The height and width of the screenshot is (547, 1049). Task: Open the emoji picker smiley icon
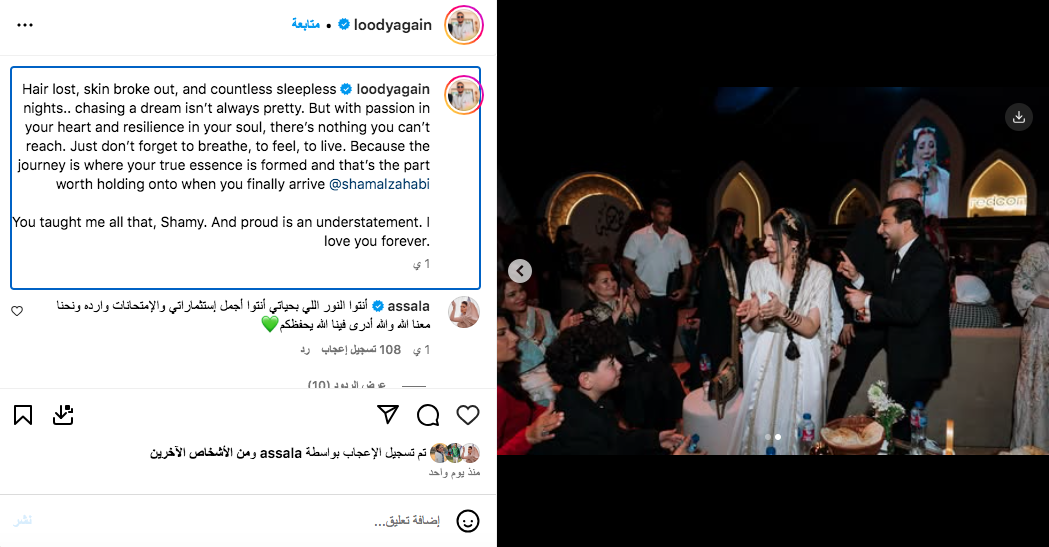point(468,521)
